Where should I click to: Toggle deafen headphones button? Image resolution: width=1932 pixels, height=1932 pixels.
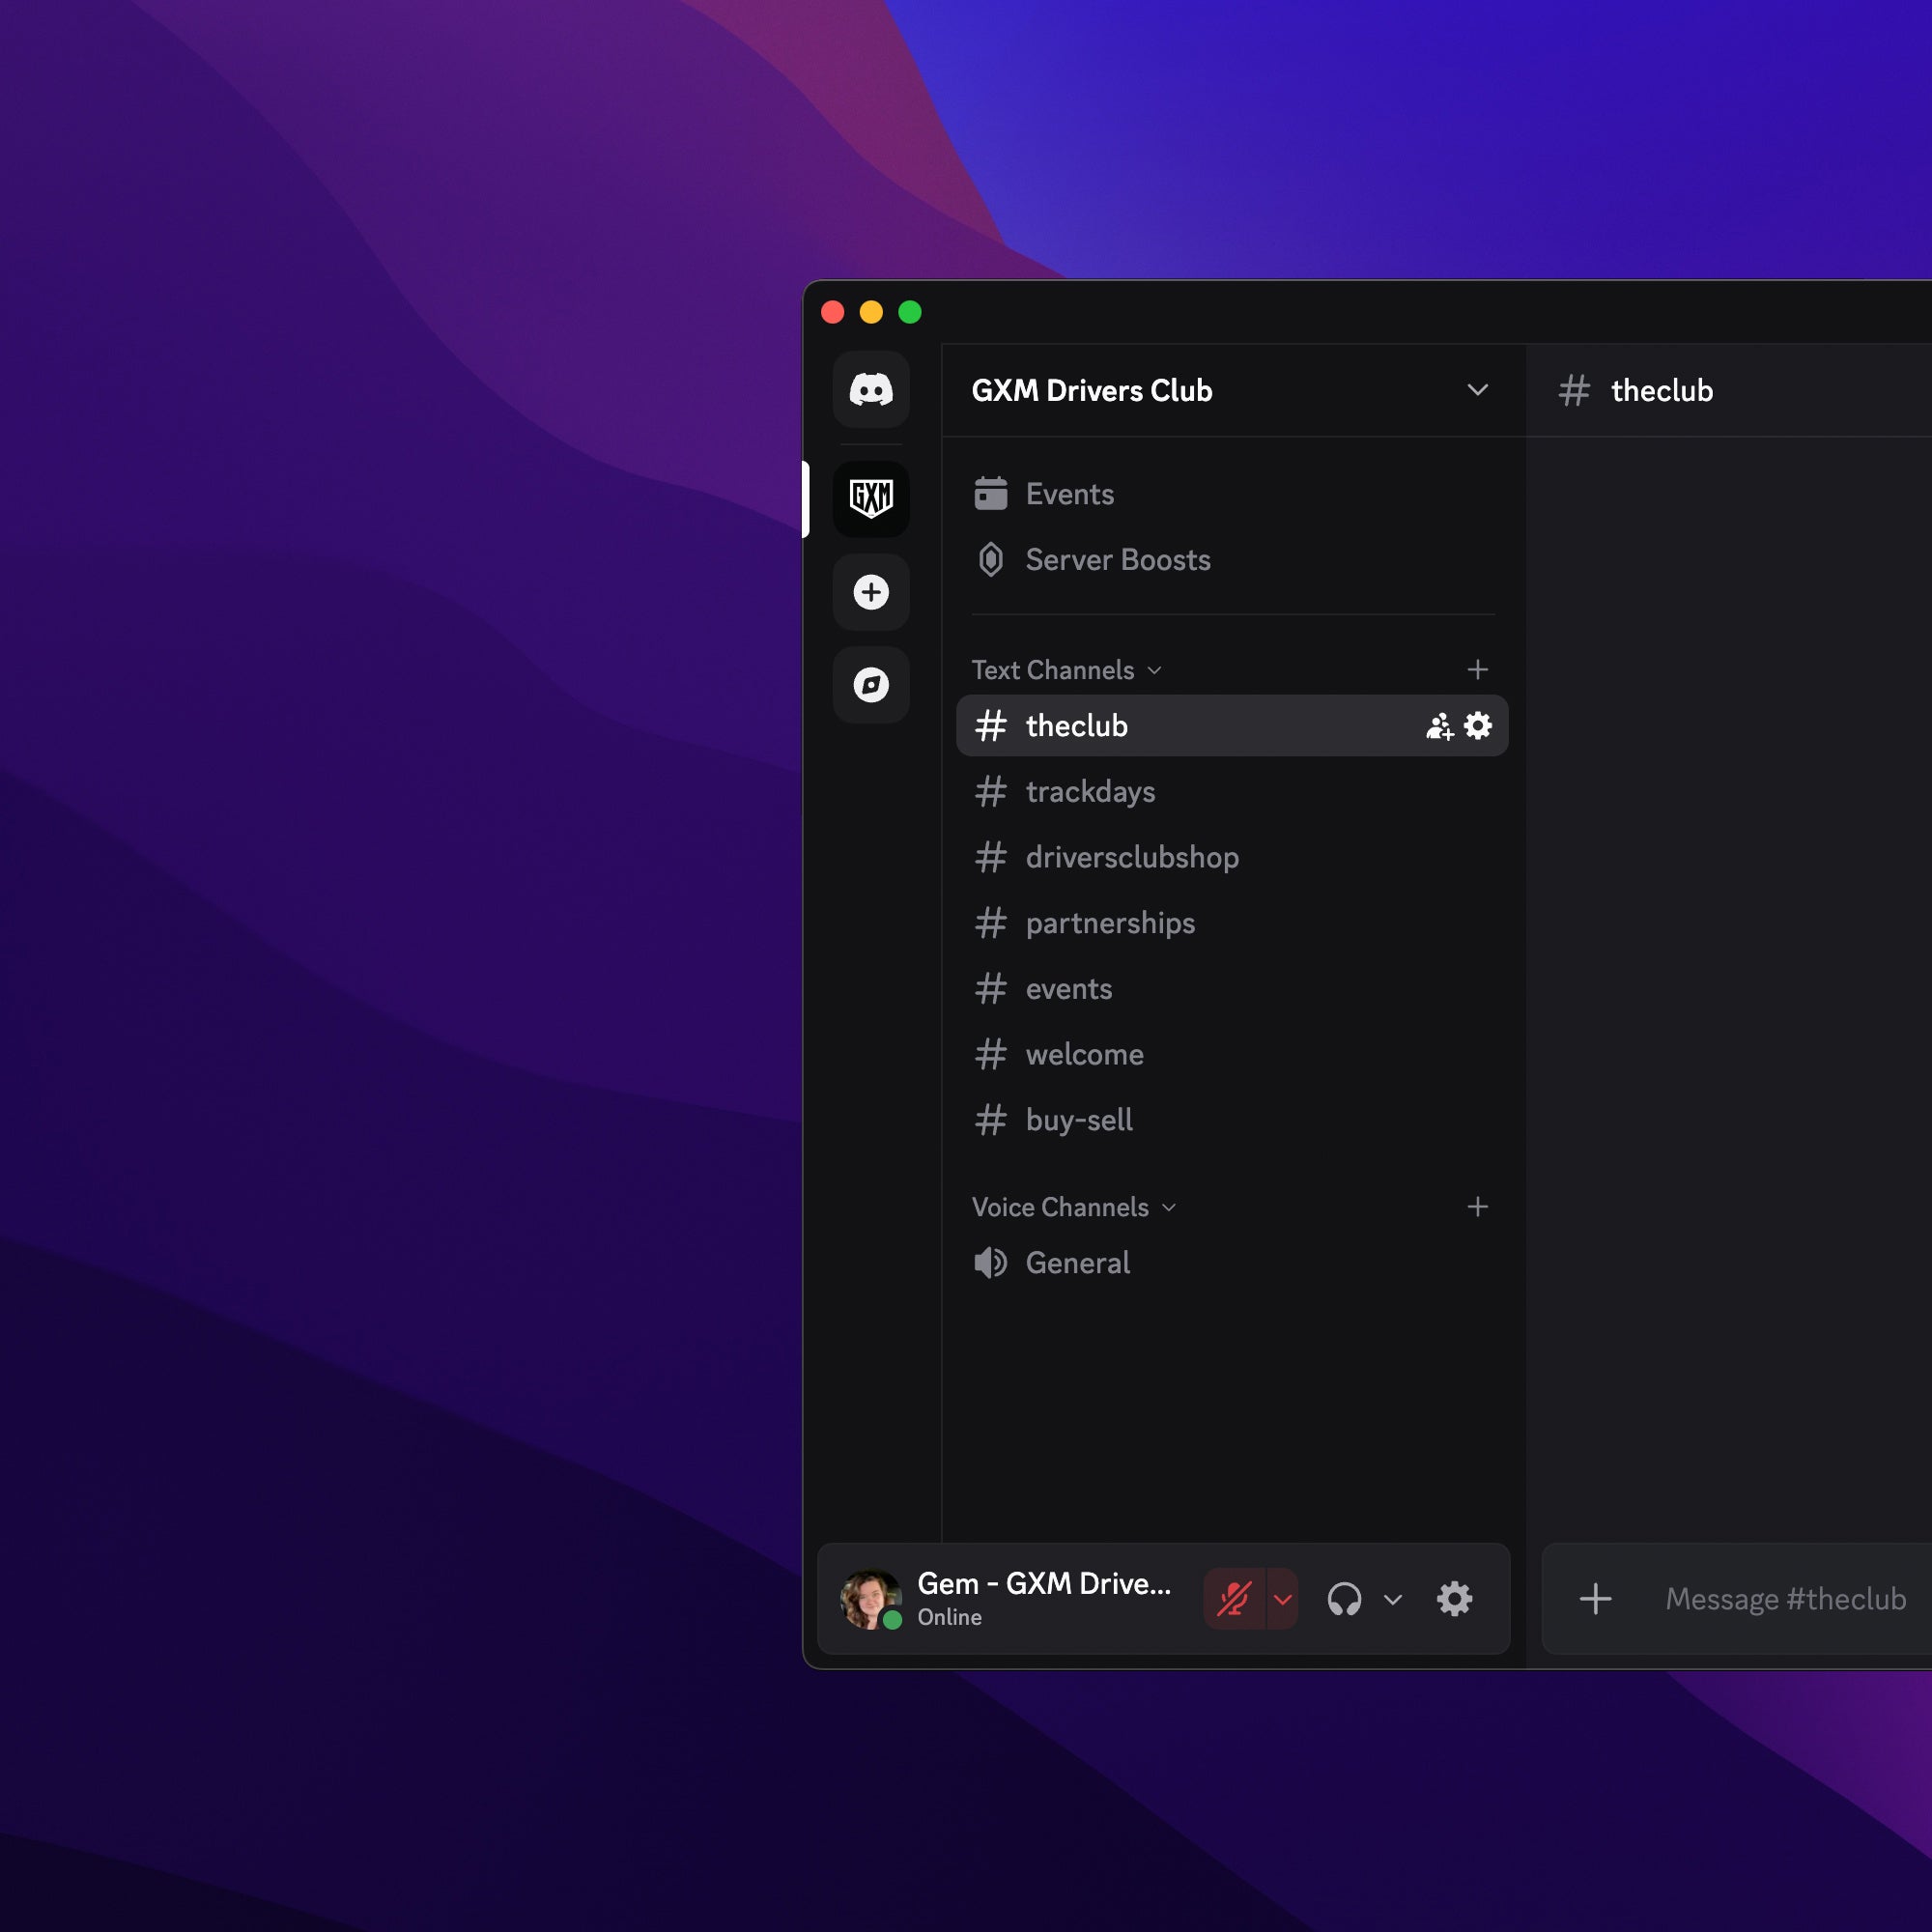click(x=1344, y=1598)
